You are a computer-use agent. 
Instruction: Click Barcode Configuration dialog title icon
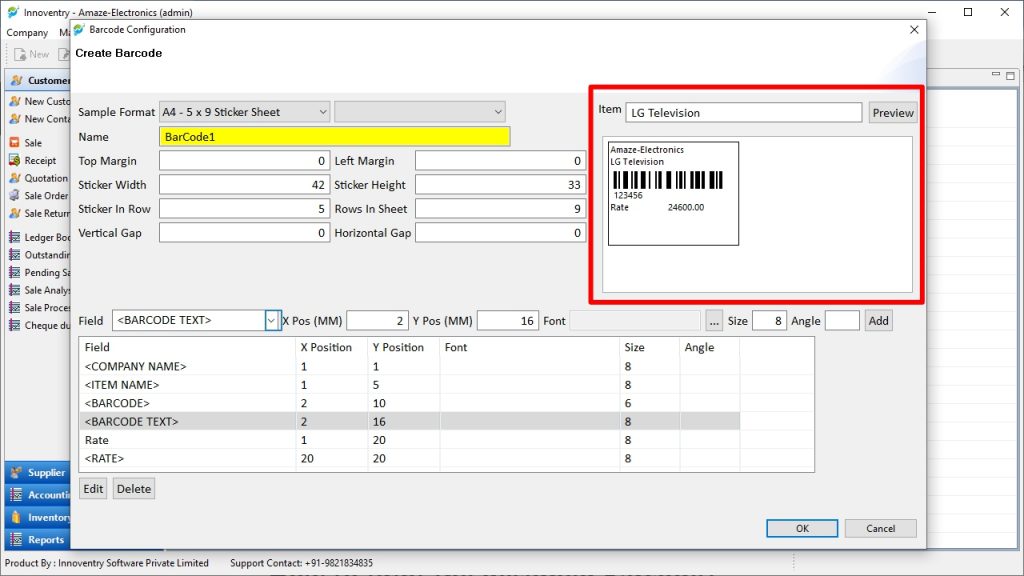click(x=80, y=29)
